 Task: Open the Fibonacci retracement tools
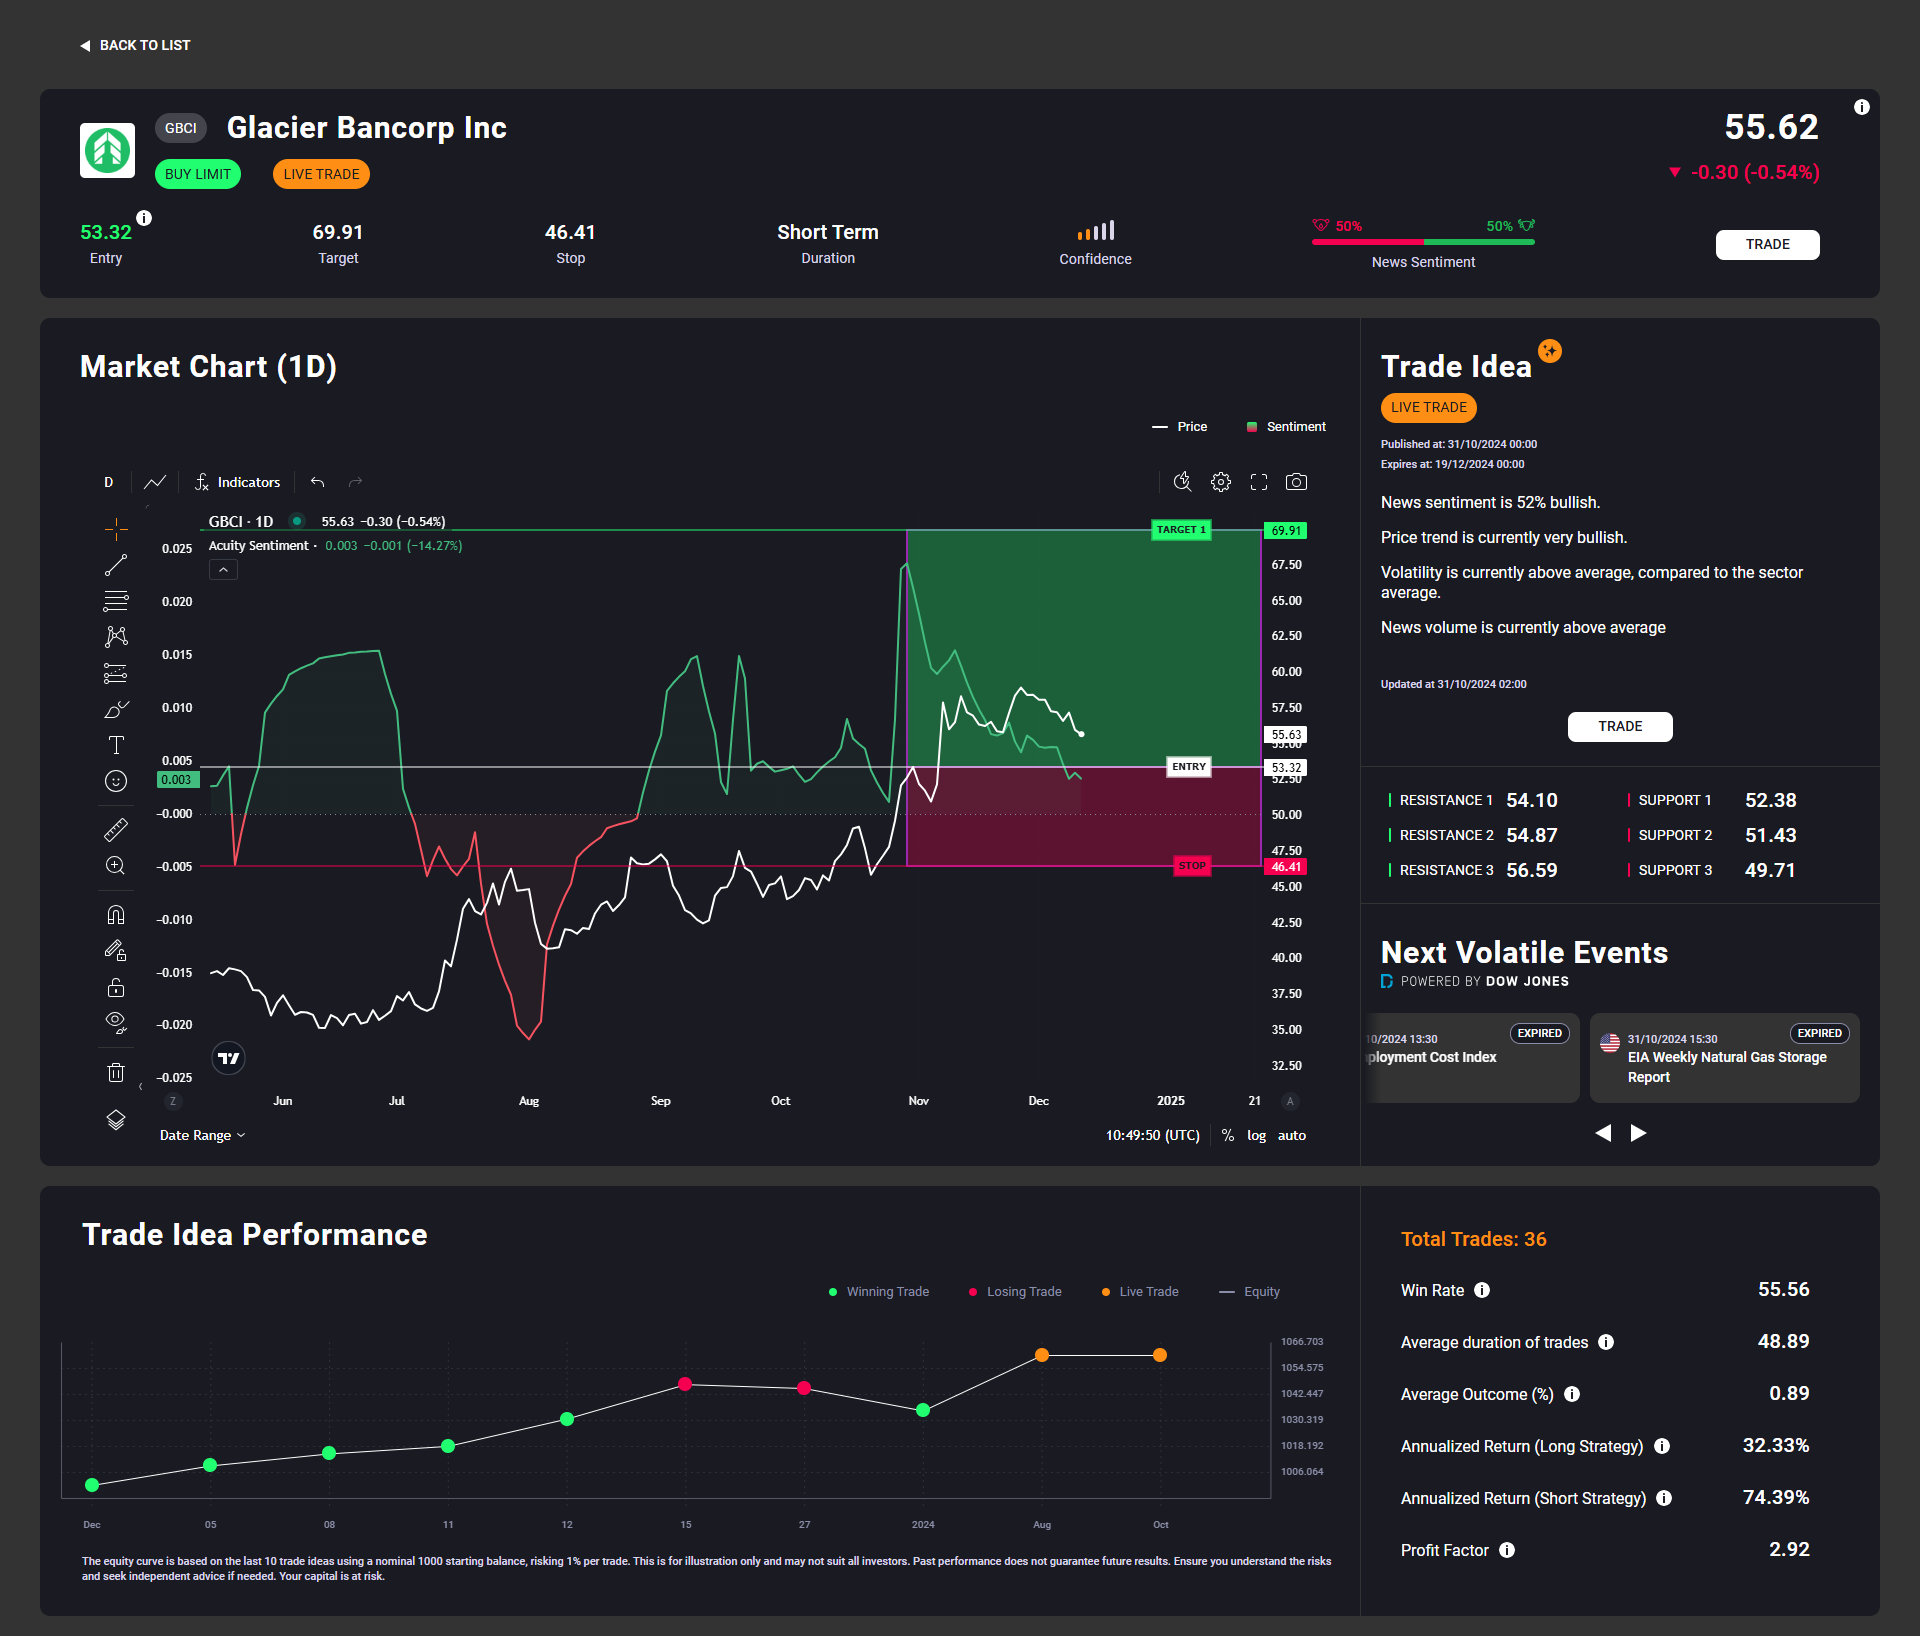tap(116, 601)
